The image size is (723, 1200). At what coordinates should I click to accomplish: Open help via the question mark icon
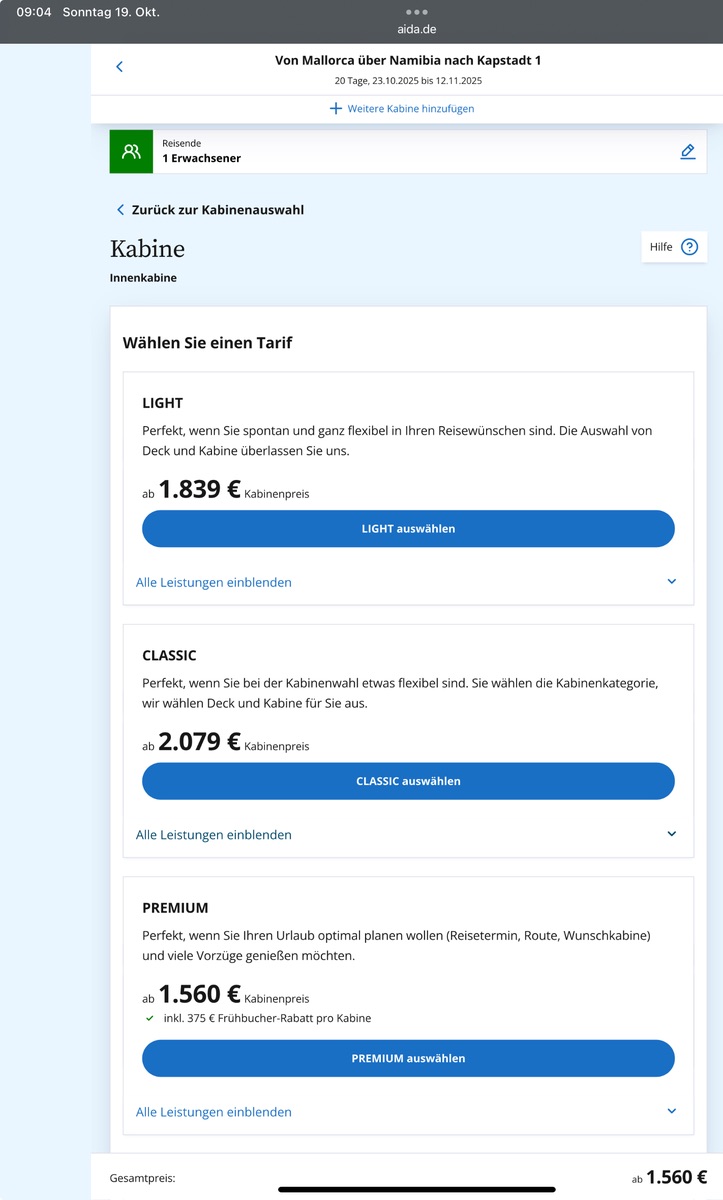pos(689,247)
